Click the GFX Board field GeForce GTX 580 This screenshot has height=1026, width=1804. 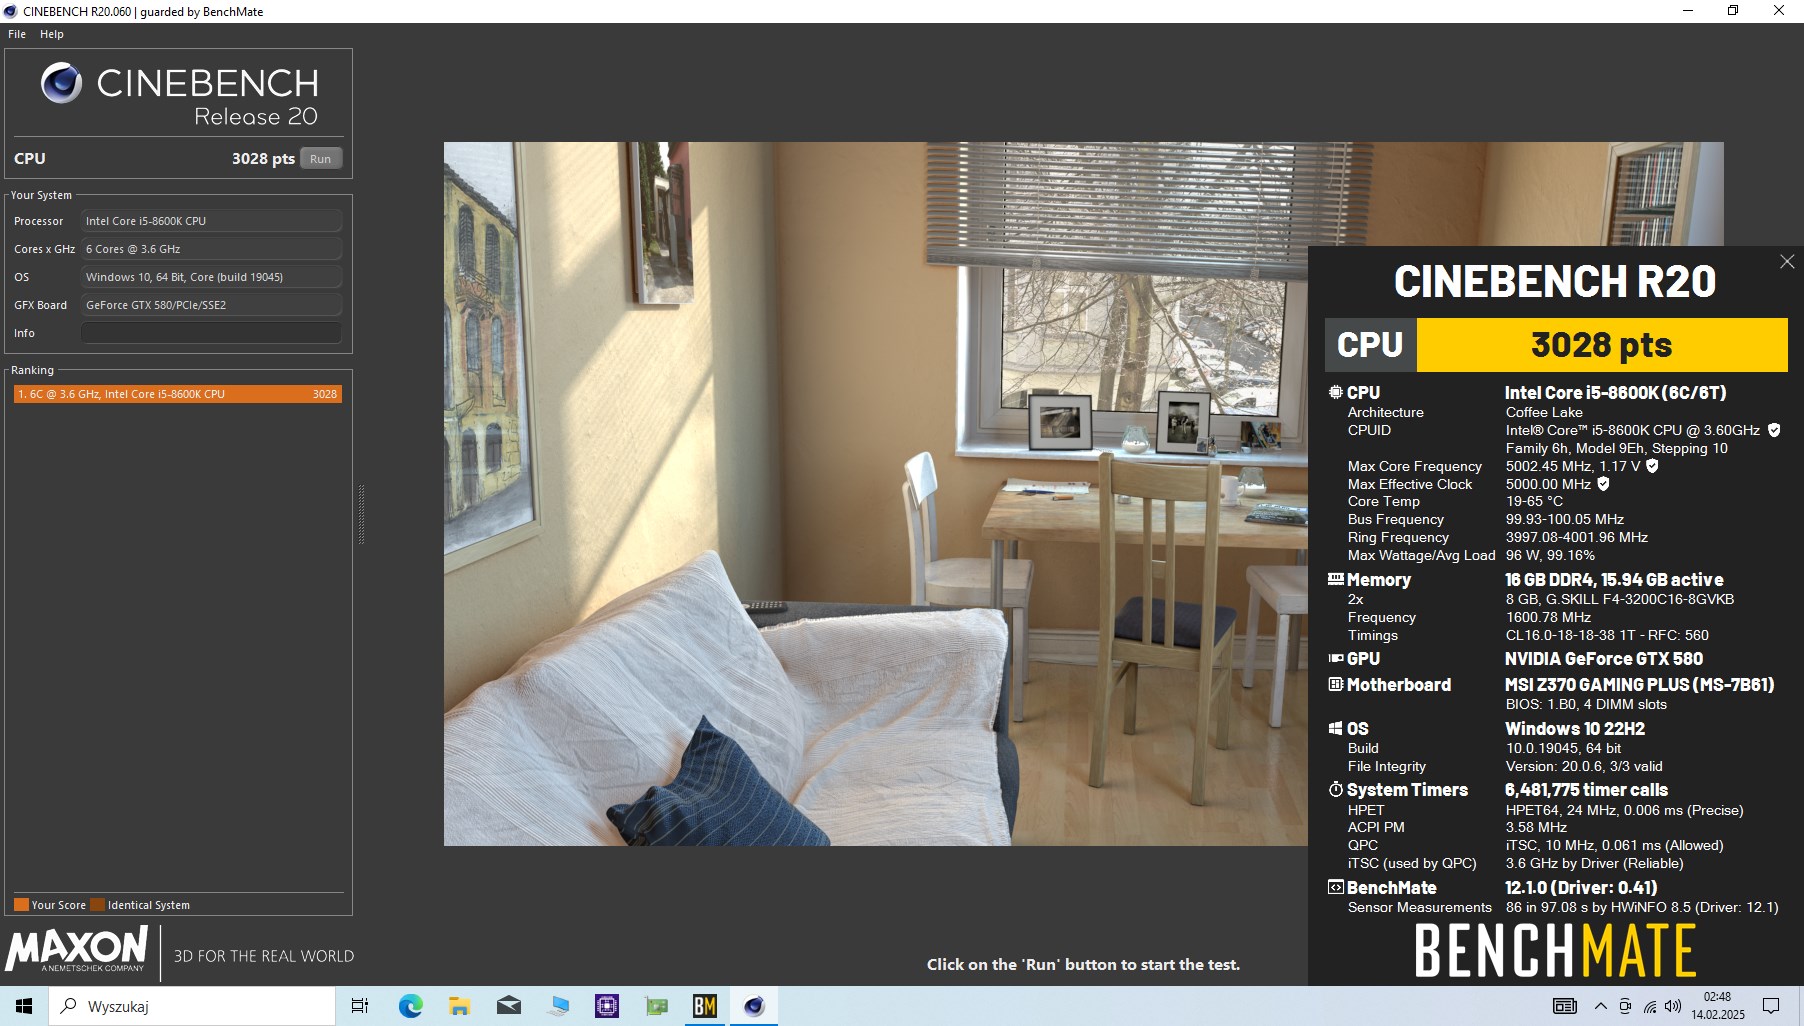pos(211,305)
